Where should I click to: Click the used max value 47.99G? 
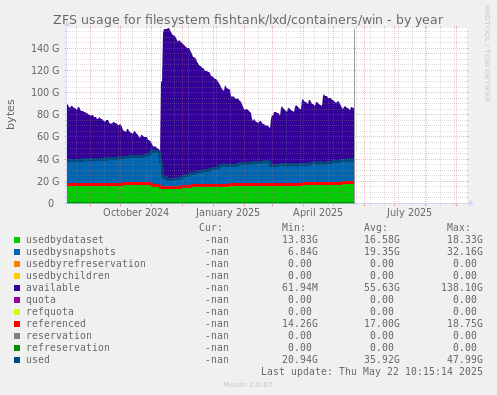(465, 360)
